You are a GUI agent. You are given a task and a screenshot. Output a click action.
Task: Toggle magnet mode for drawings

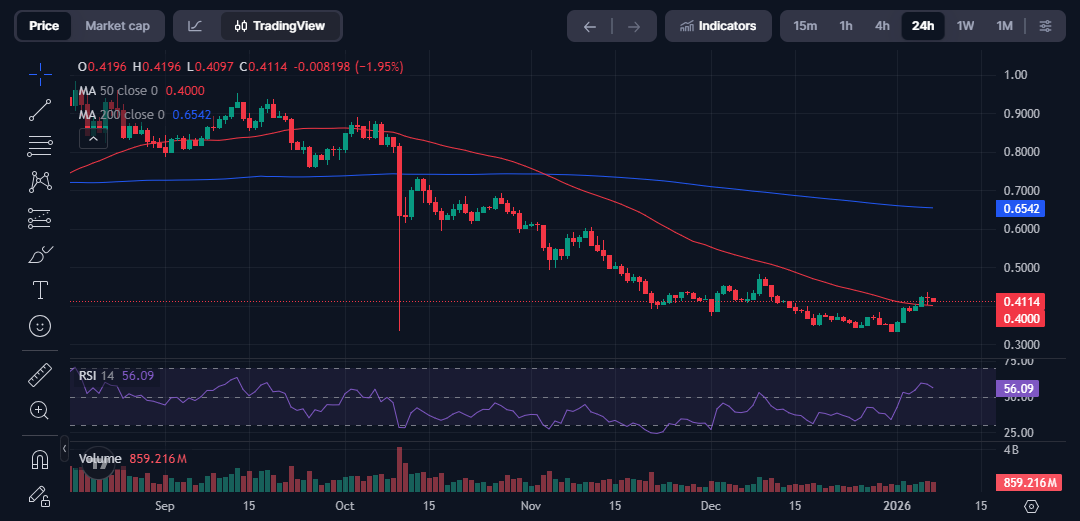coord(40,459)
